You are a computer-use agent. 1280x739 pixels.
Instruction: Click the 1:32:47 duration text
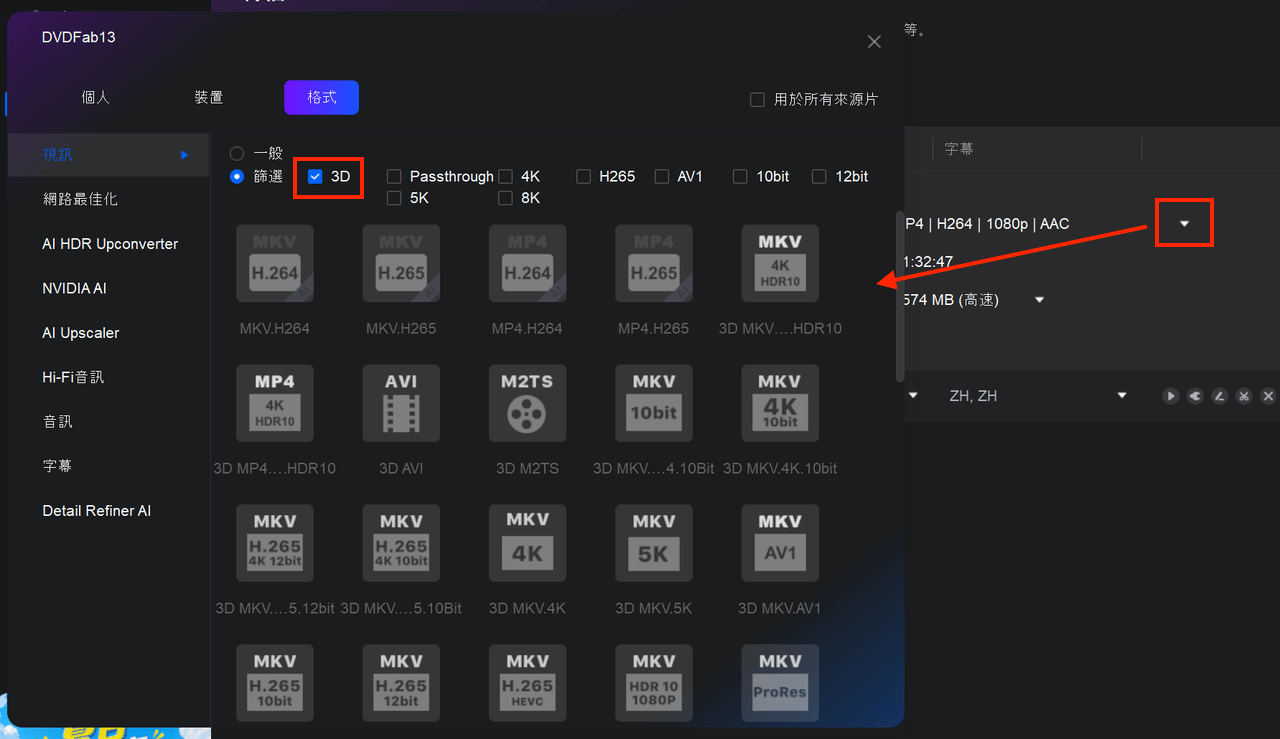pos(929,262)
